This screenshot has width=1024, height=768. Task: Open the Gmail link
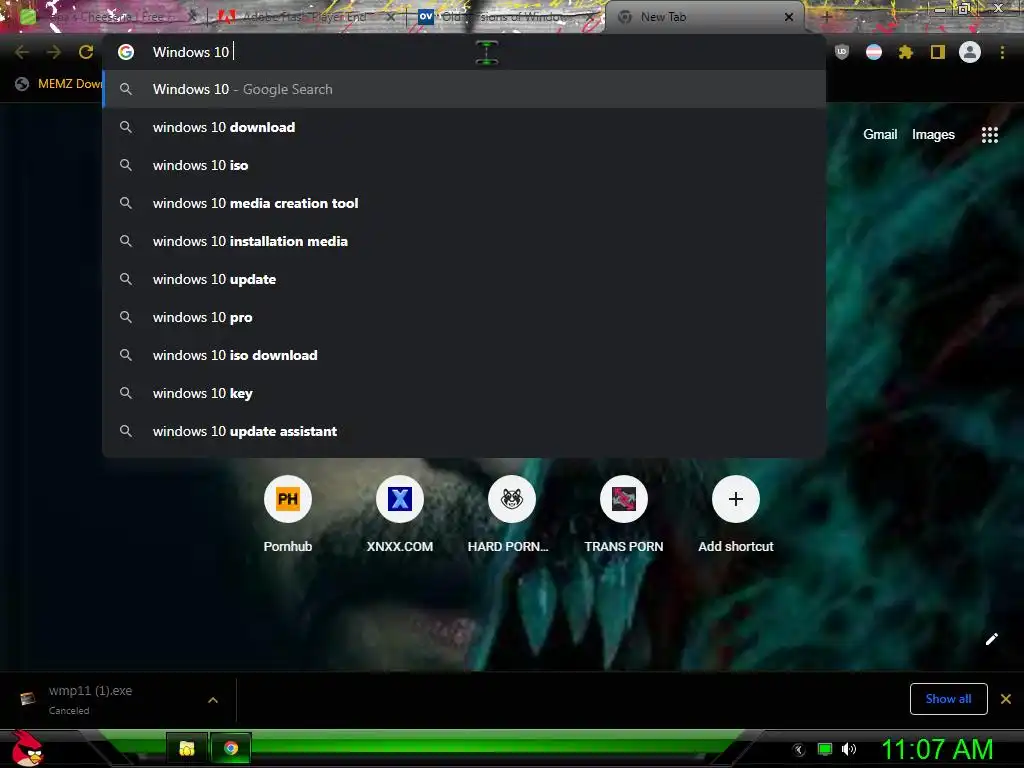pyautogui.click(x=880, y=135)
